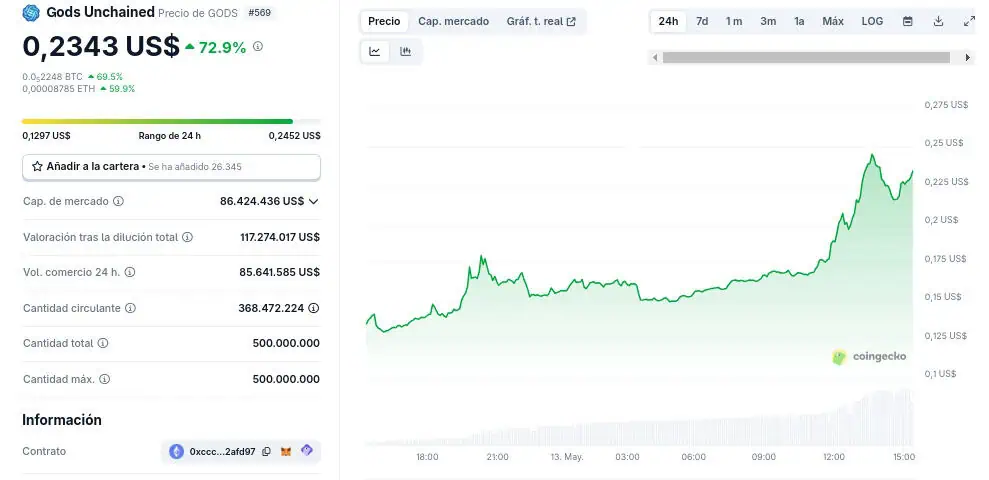989x480 pixels.
Task: Select the 1a time range
Action: [799, 21]
